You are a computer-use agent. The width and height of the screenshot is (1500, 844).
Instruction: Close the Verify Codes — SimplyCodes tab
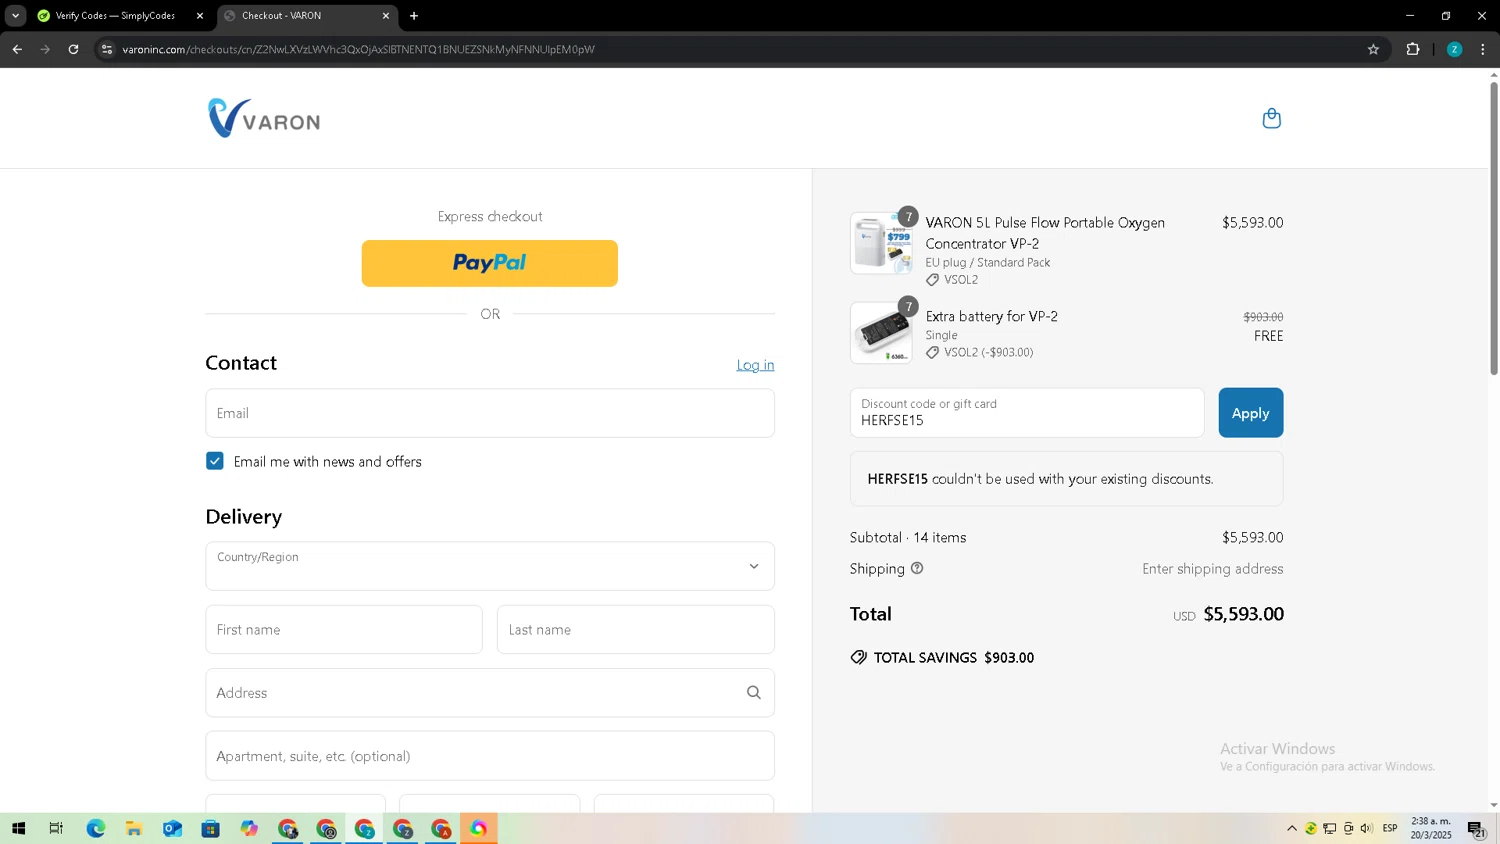point(200,16)
